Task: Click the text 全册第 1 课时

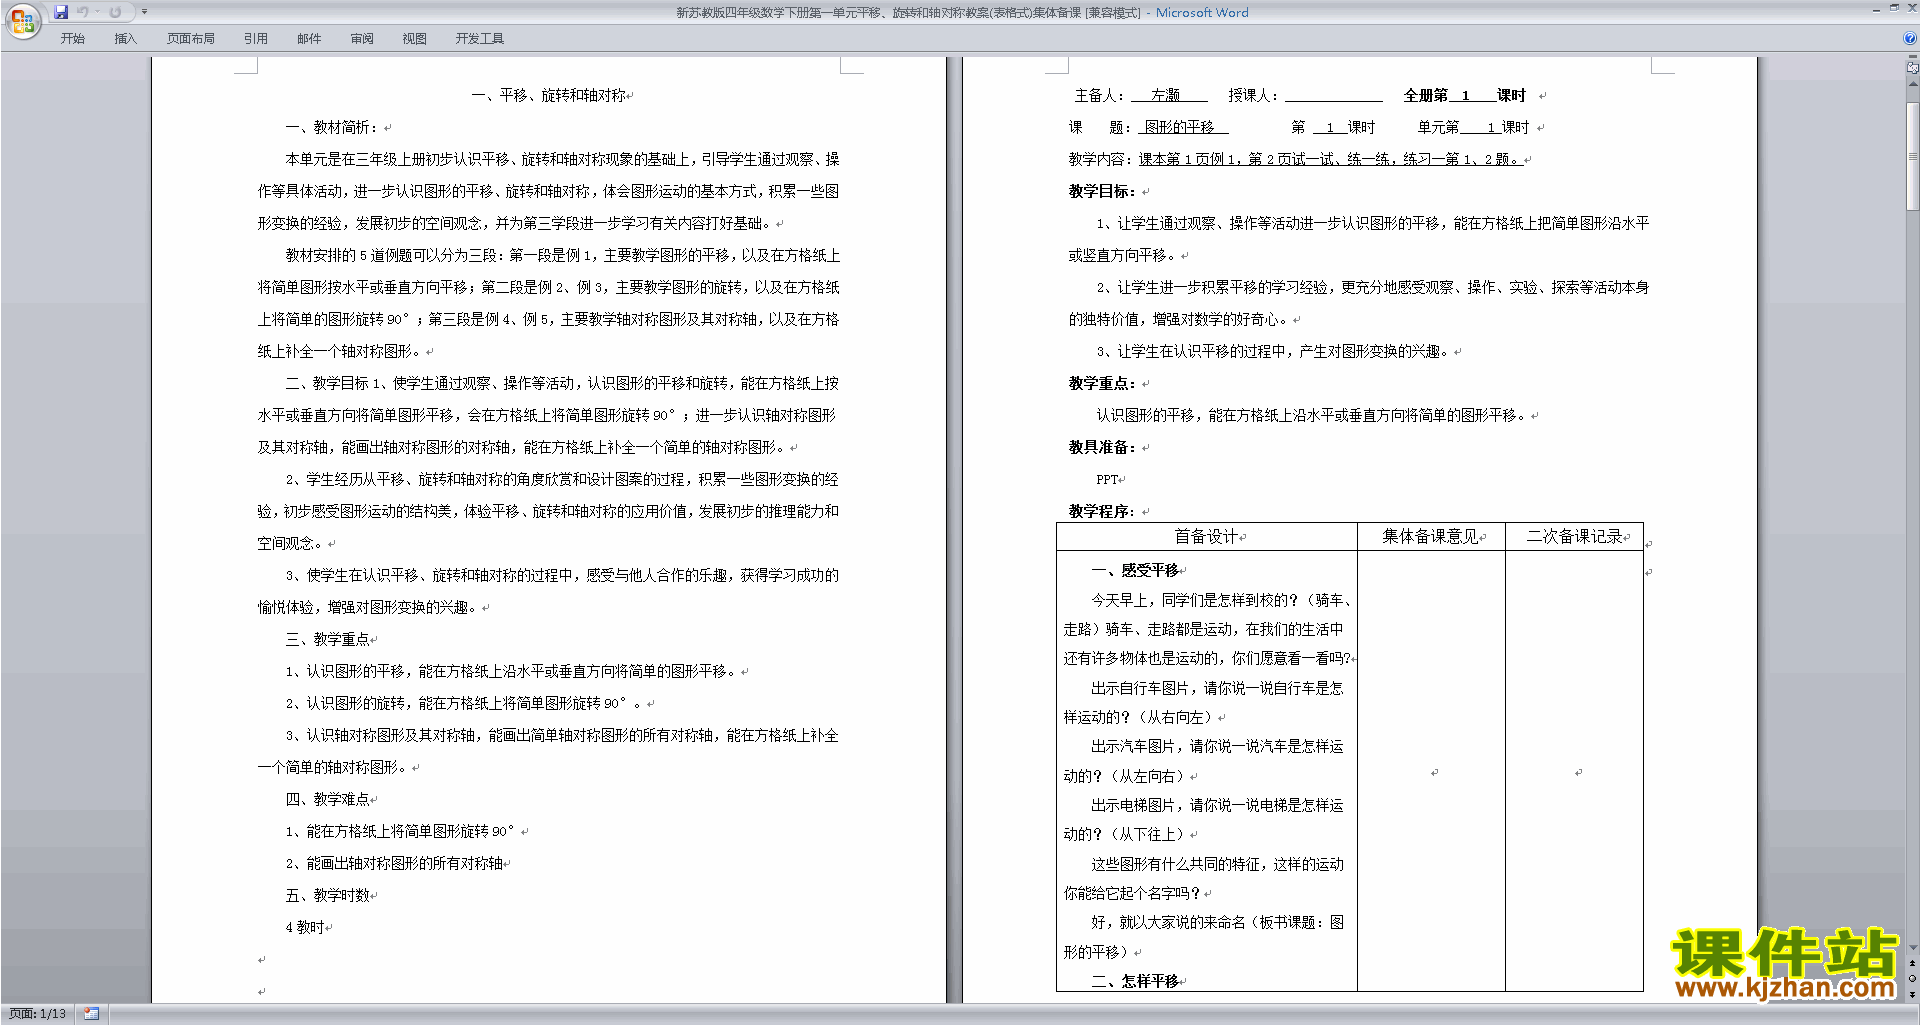Action: [1464, 95]
